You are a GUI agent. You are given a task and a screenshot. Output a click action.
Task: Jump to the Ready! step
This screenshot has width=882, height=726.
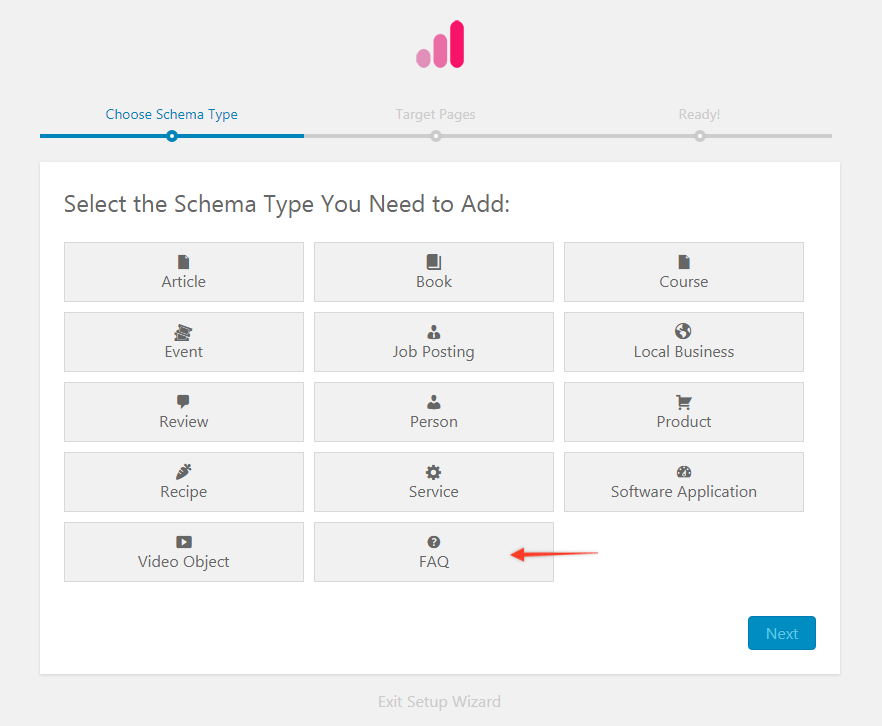click(699, 115)
